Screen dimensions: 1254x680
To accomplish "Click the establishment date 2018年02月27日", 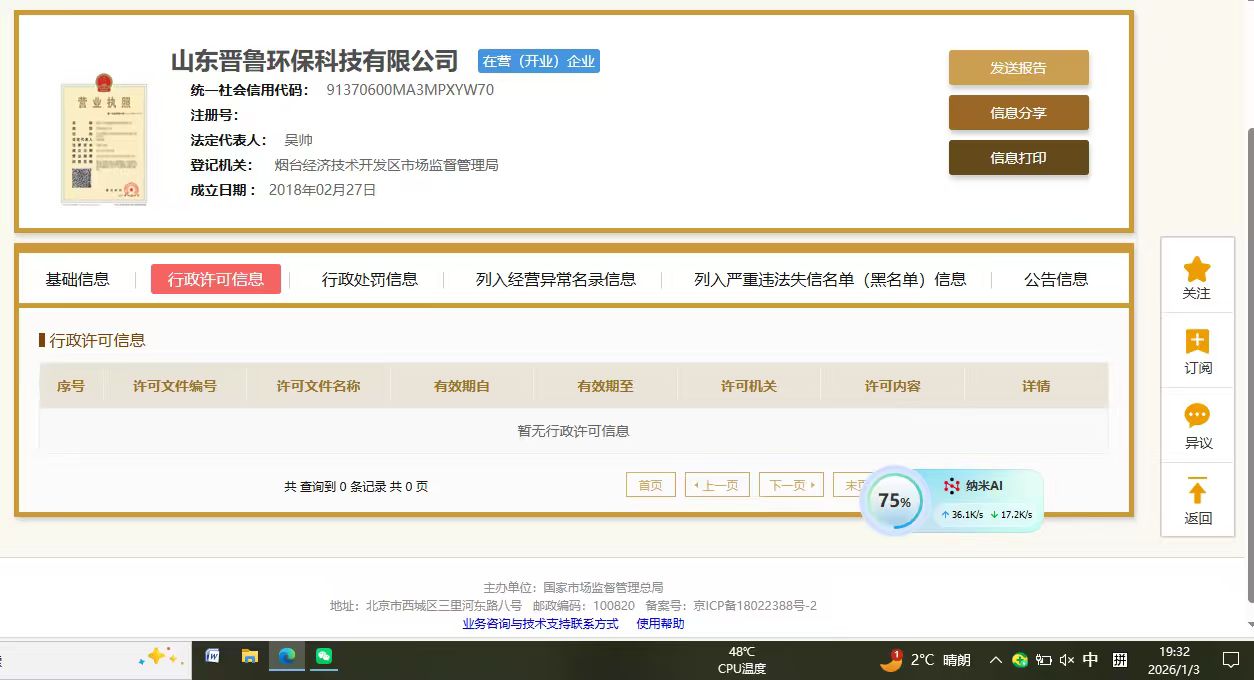I will click(x=323, y=190).
